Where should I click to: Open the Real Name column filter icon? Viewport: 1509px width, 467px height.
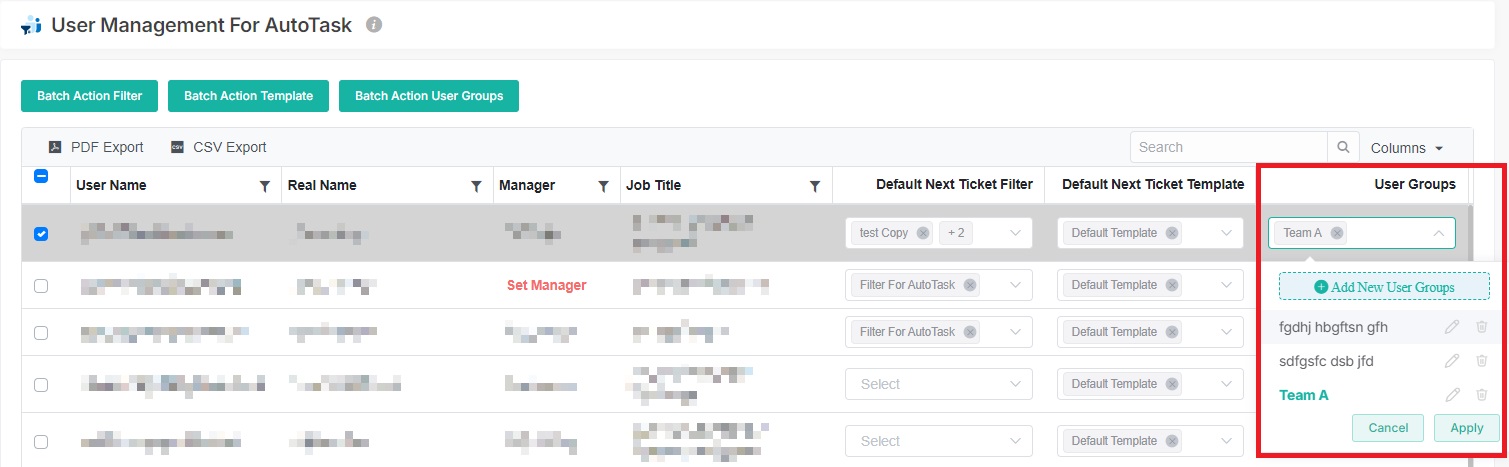coord(476,186)
